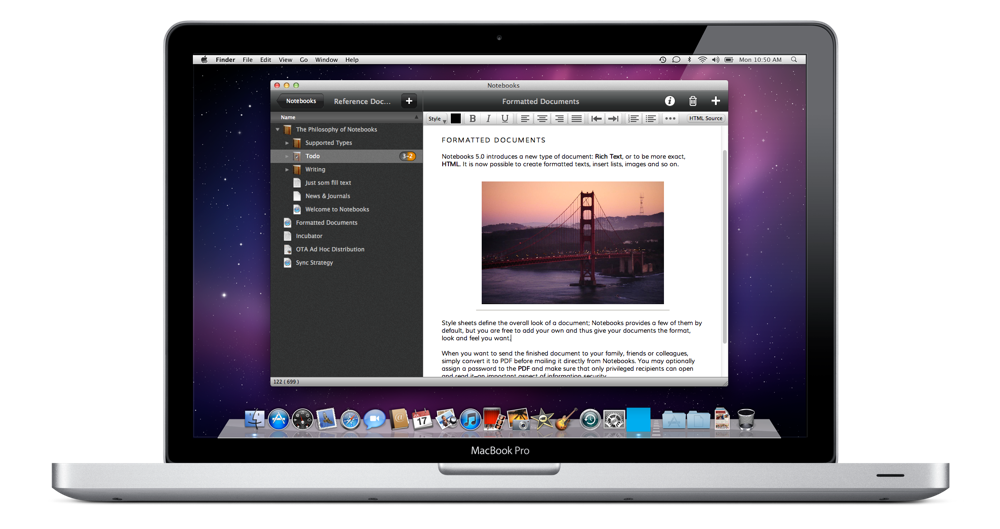
Task: Click the HTML Source button
Action: [705, 118]
